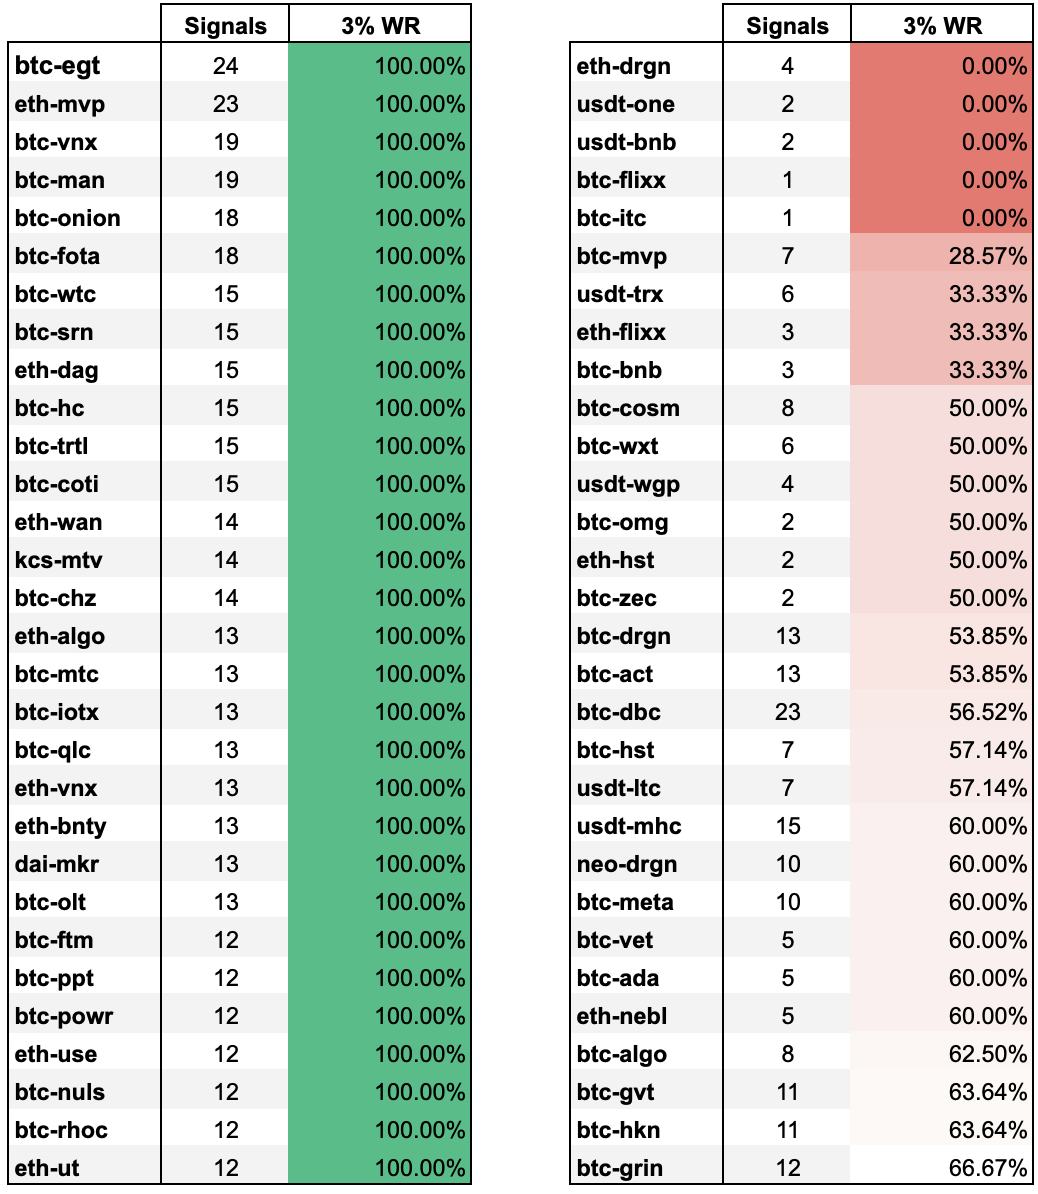This screenshot has height=1194, width=1038.
Task: Select the eth-ut pair cell
Action: [46, 1168]
